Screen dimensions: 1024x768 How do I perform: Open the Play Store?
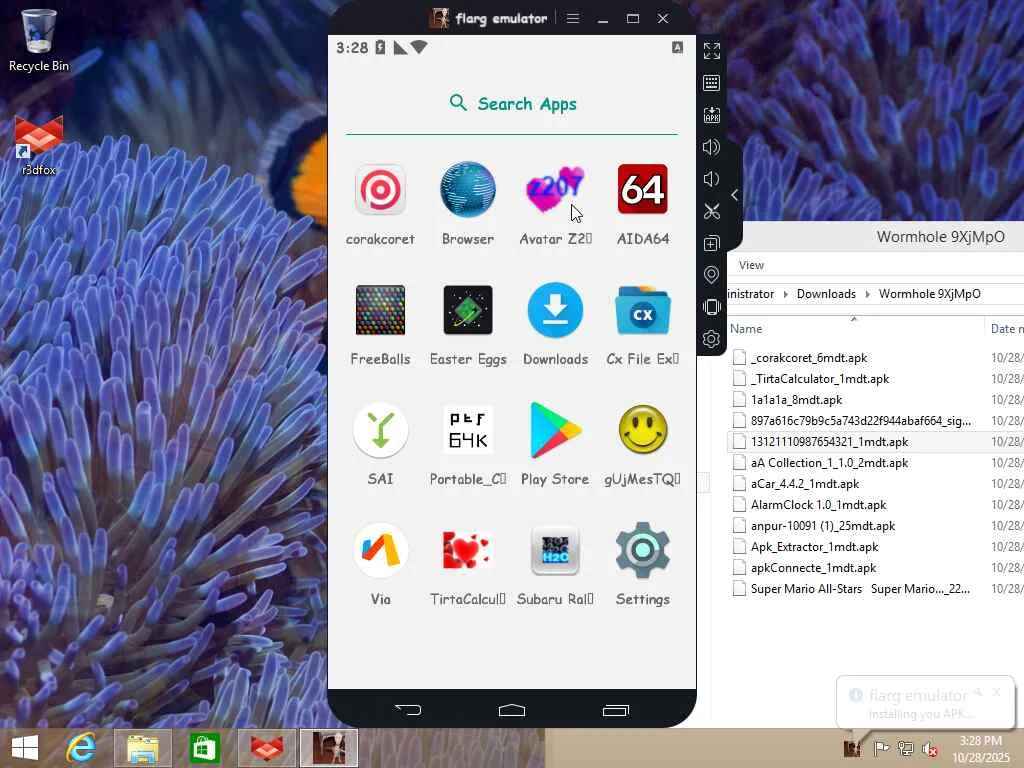click(555, 430)
